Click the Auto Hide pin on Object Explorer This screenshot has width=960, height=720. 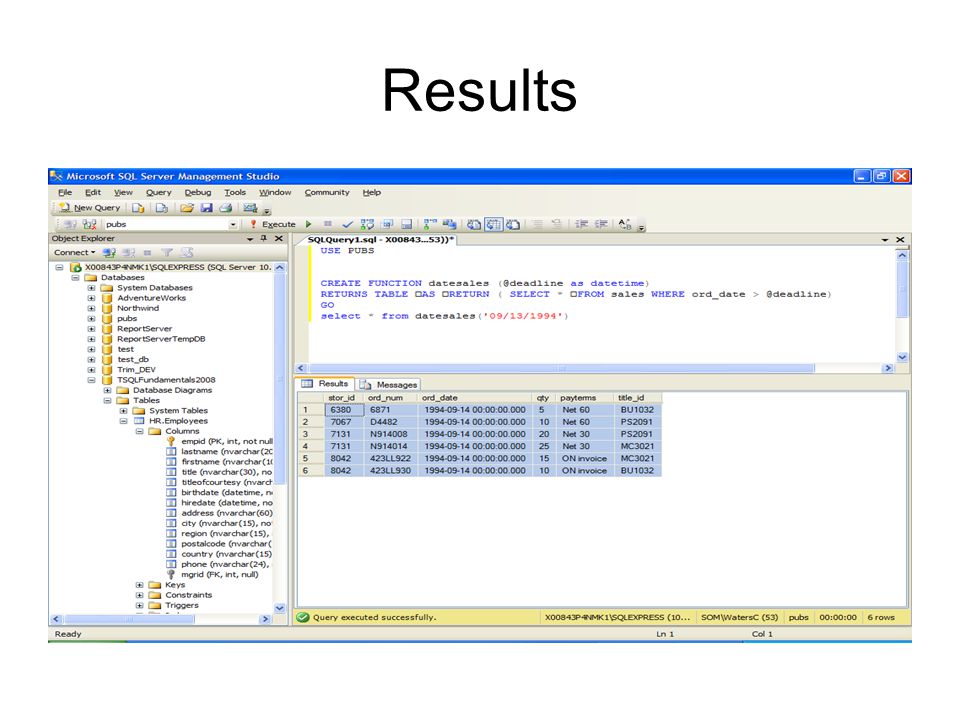point(264,239)
